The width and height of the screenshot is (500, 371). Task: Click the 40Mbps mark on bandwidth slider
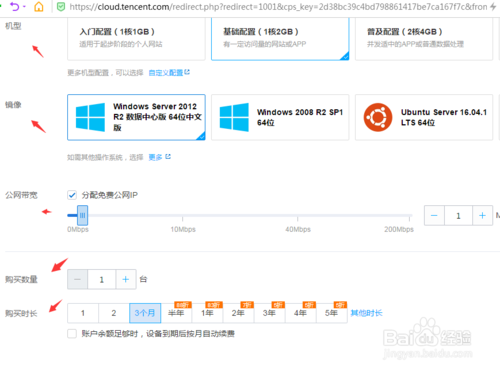click(298, 229)
